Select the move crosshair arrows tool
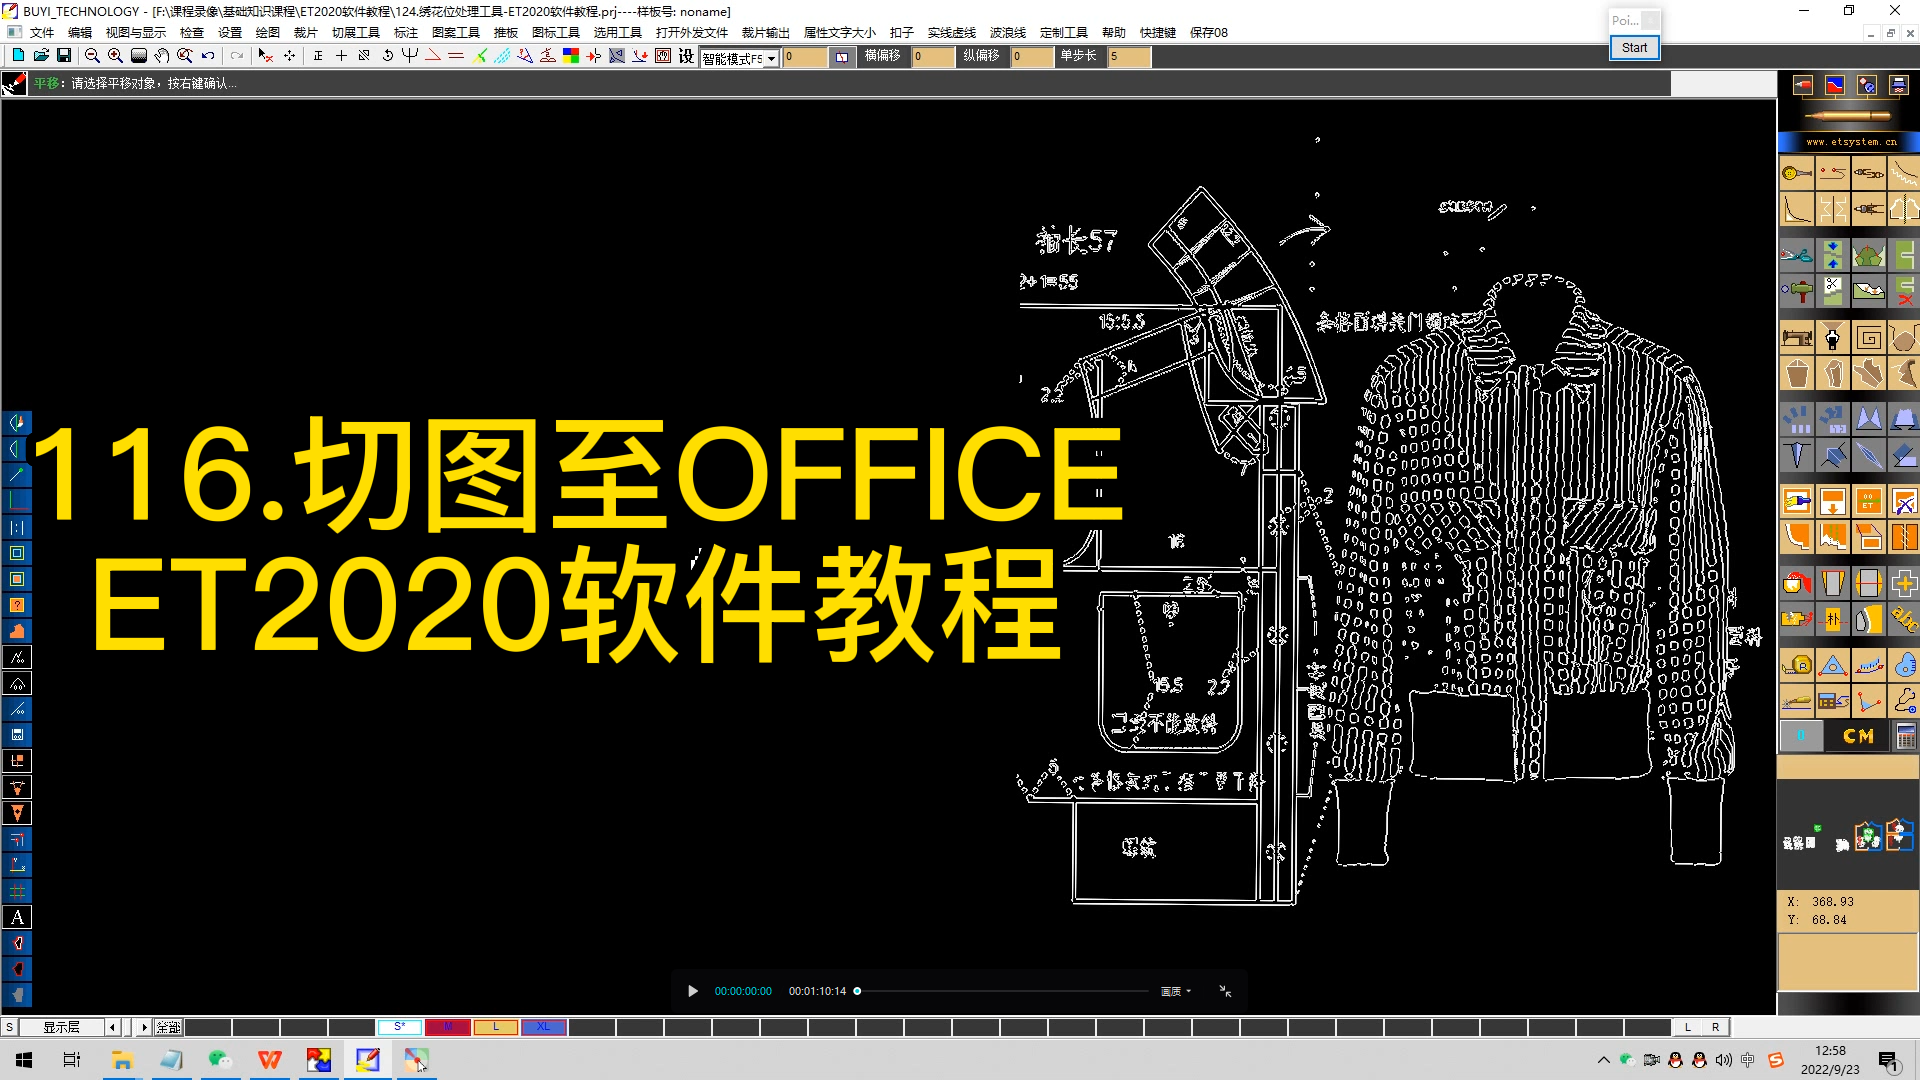Screen dimensions: 1920x1080 pyautogui.click(x=290, y=56)
